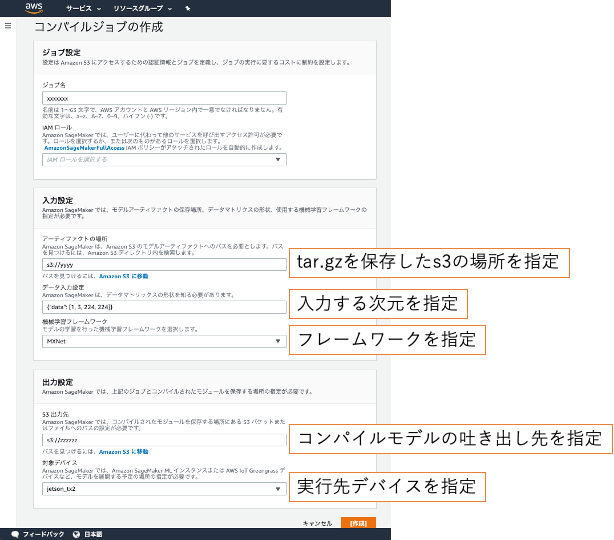Follow Amazon S3 link under artifact location

coord(123,276)
